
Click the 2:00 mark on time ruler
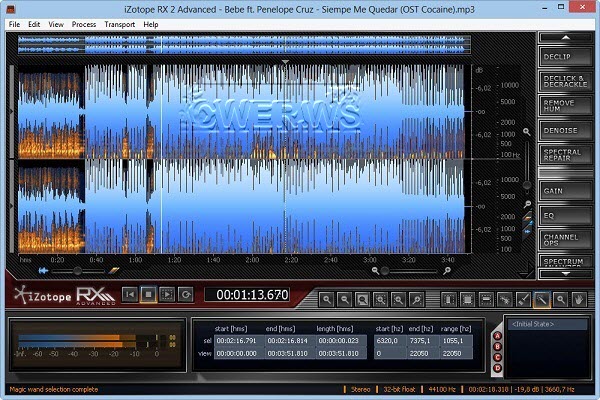(x=252, y=260)
